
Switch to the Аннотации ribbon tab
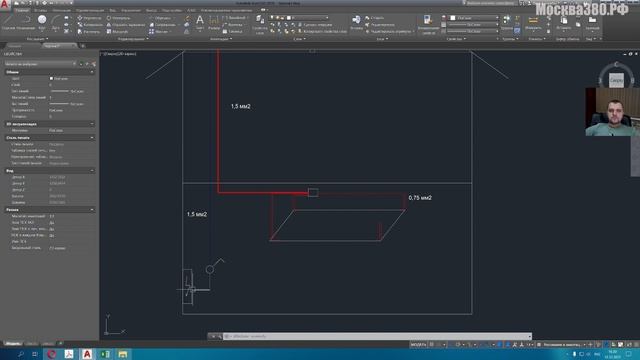click(61, 10)
